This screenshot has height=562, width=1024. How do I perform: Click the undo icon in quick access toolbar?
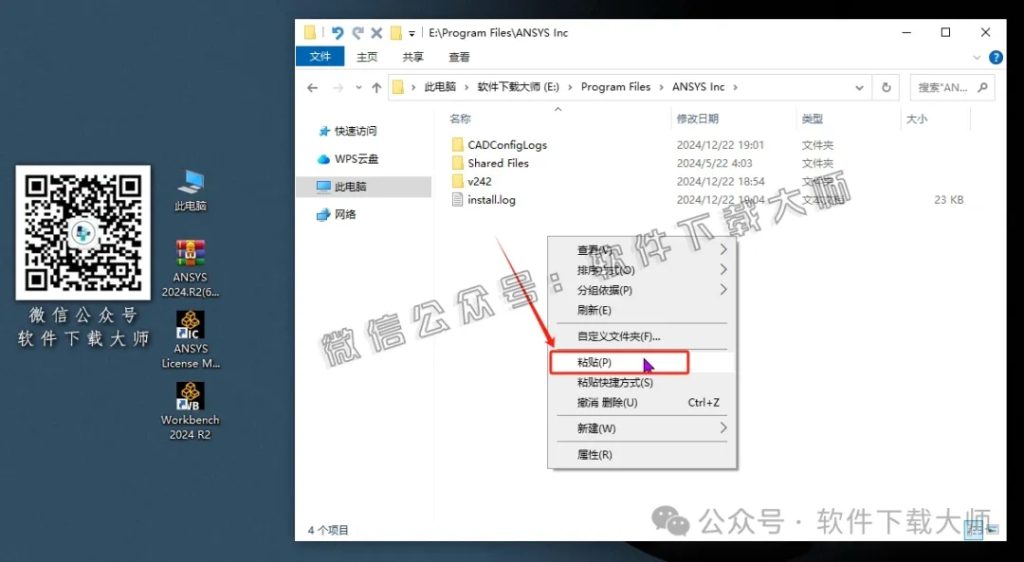pyautogui.click(x=337, y=33)
